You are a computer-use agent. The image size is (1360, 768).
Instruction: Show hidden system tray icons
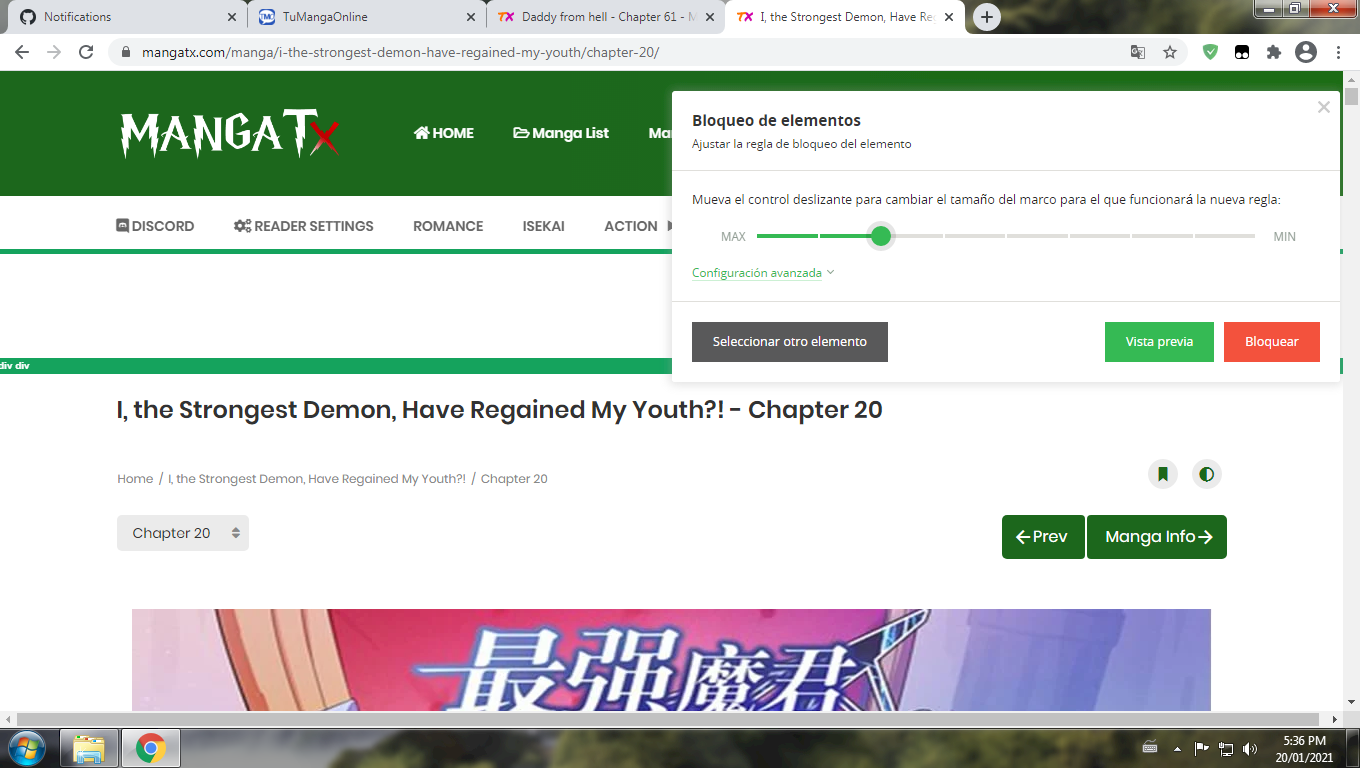(x=1178, y=748)
